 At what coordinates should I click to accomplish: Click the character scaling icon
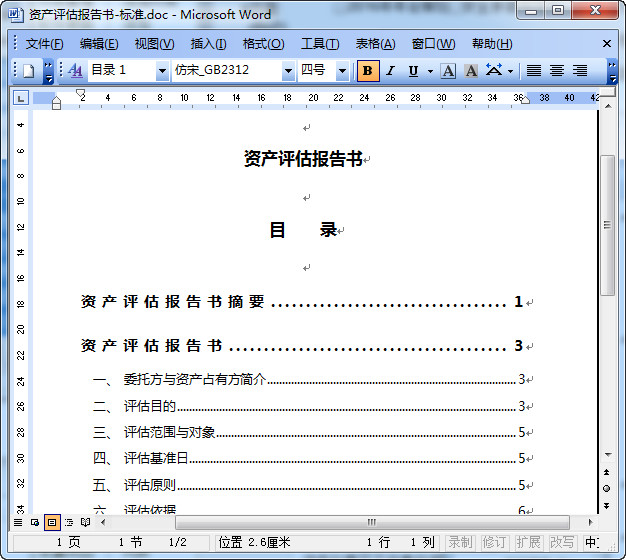(494, 71)
